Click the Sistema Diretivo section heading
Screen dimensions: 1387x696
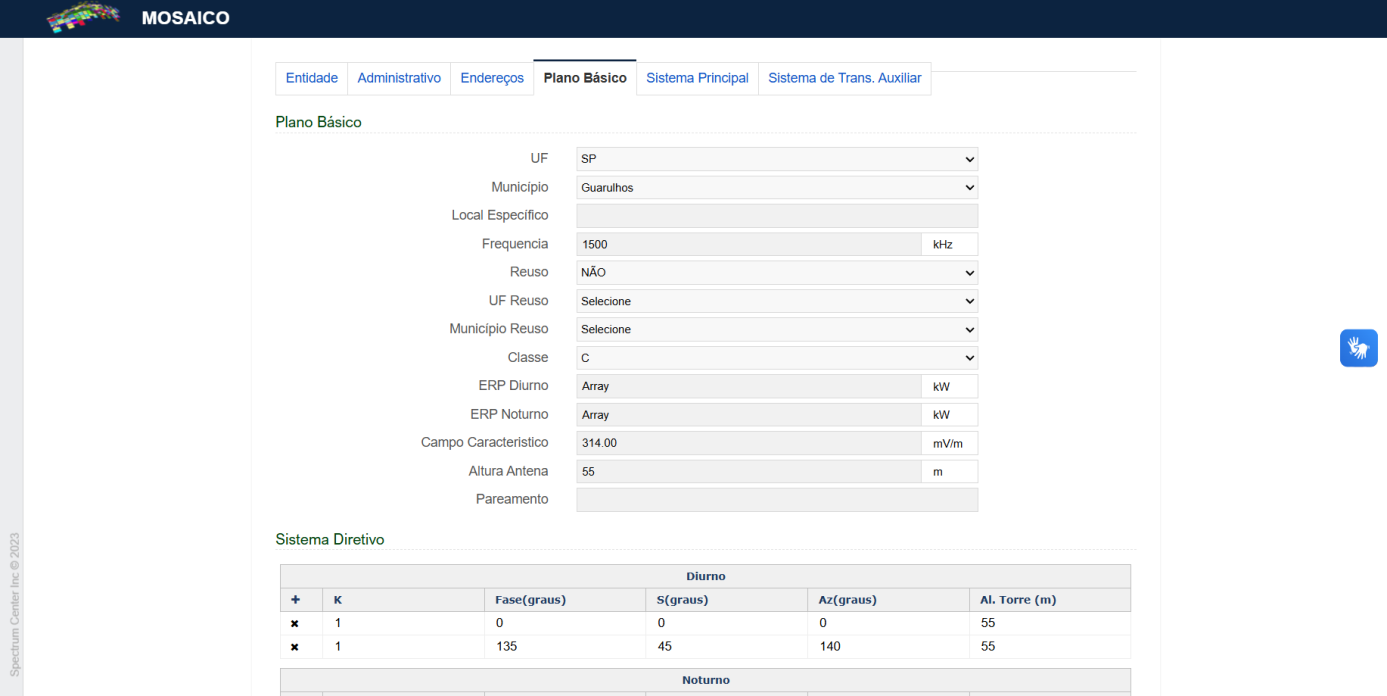tap(330, 539)
